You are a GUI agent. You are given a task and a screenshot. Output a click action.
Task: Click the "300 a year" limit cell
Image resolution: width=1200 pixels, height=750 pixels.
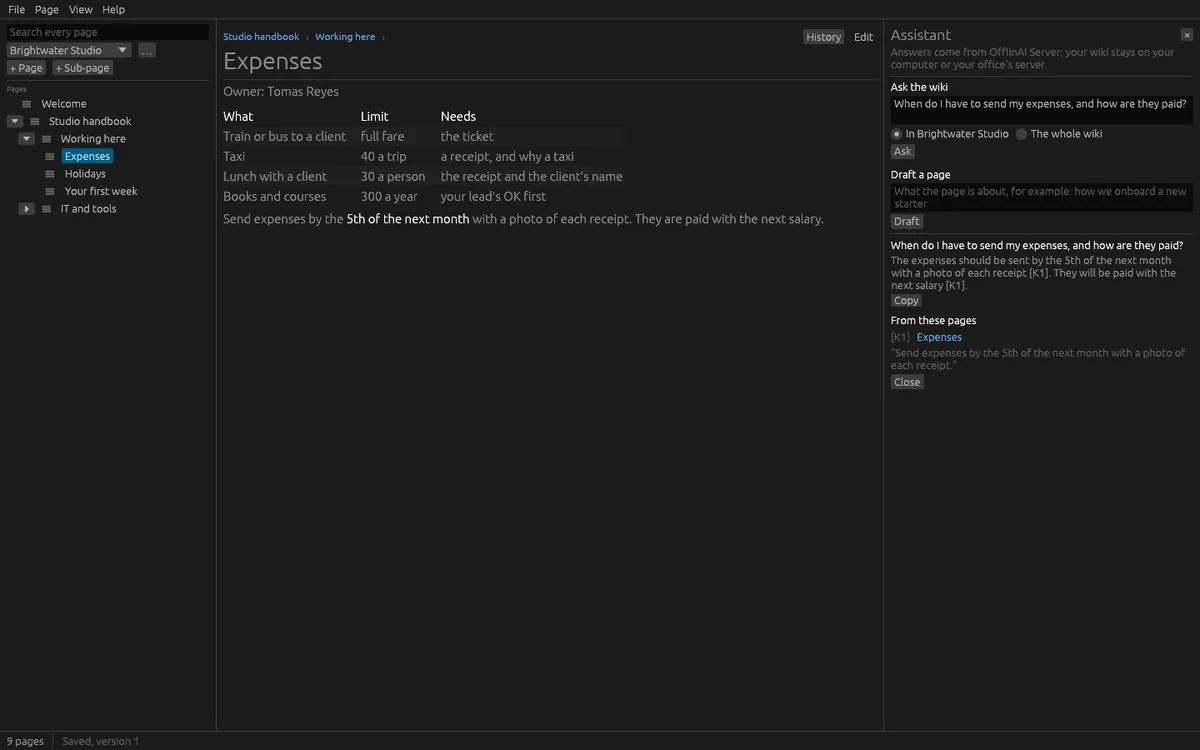click(x=389, y=197)
